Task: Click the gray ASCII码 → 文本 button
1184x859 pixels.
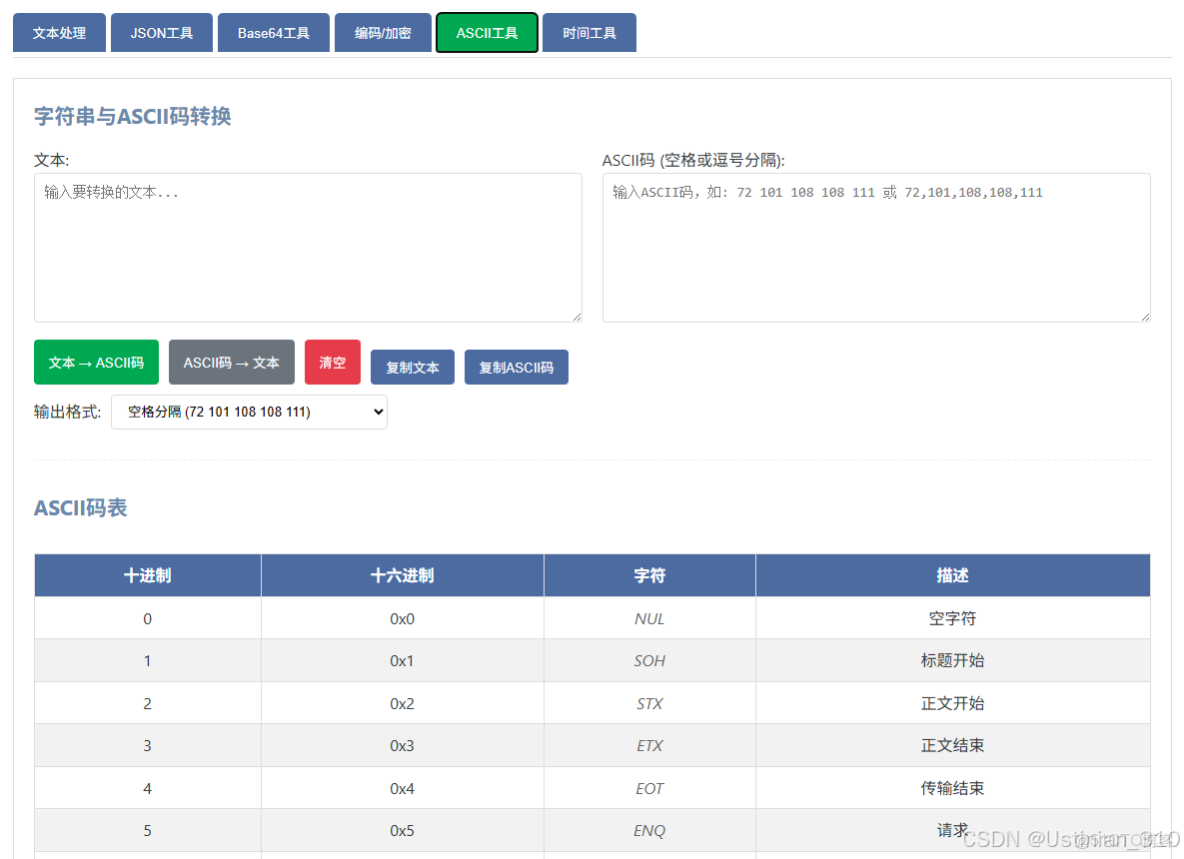Action: (x=231, y=362)
